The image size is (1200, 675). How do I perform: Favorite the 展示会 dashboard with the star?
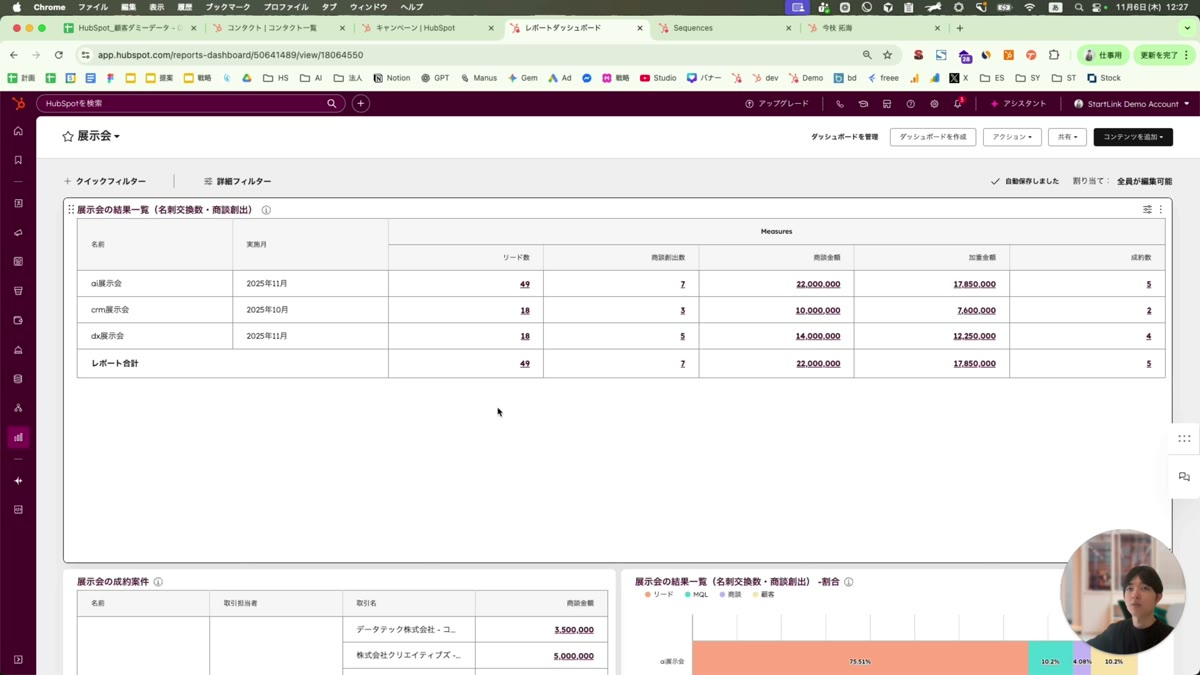point(68,136)
